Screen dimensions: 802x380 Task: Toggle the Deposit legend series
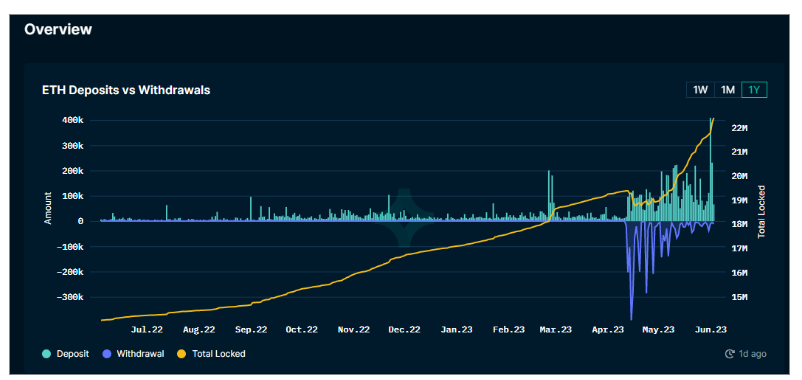pyautogui.click(x=65, y=353)
